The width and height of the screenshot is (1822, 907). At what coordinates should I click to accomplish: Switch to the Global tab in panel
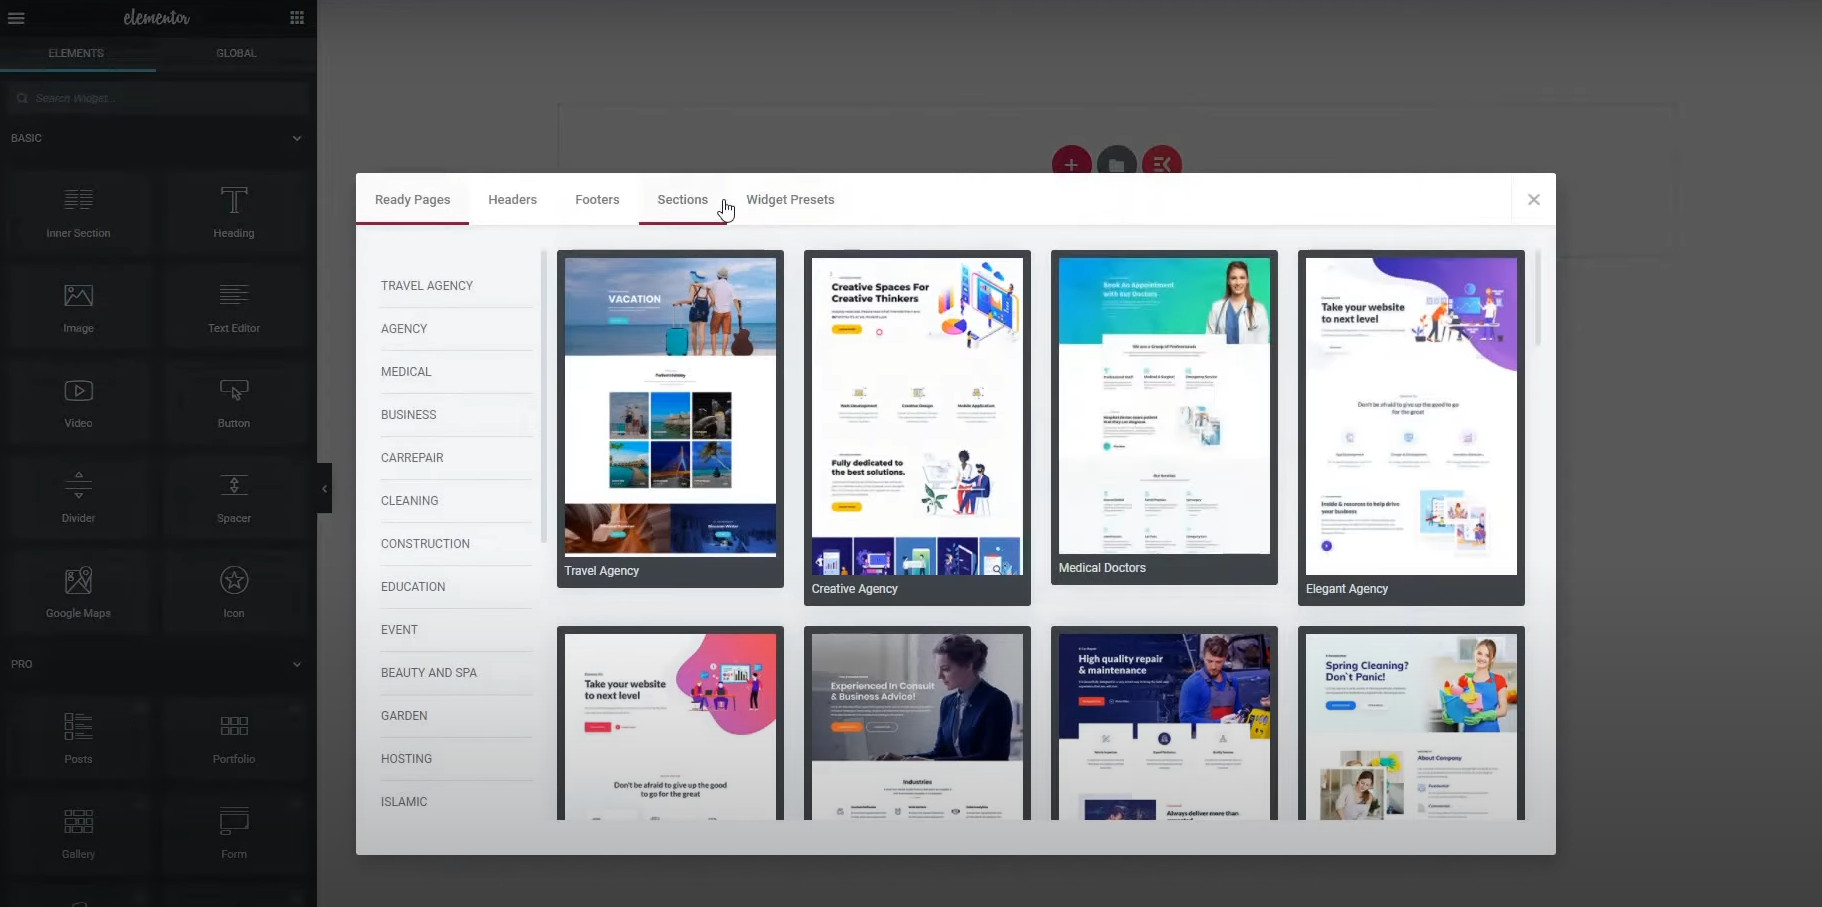pyautogui.click(x=236, y=53)
